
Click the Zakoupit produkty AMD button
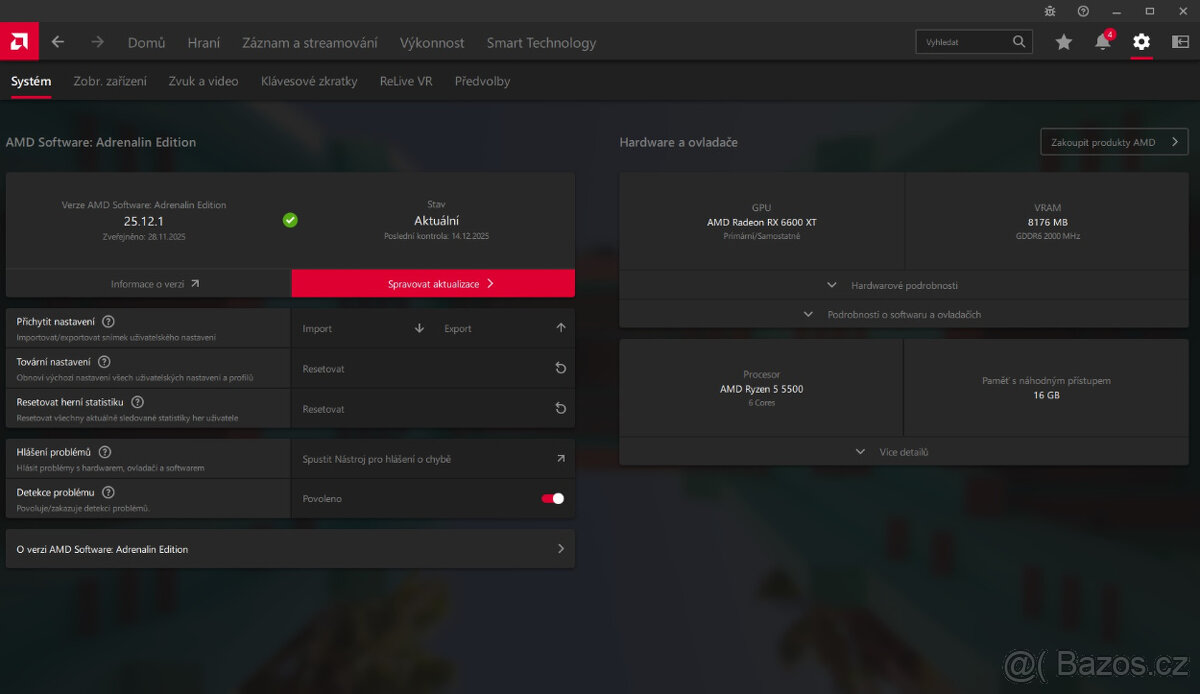pos(1113,142)
